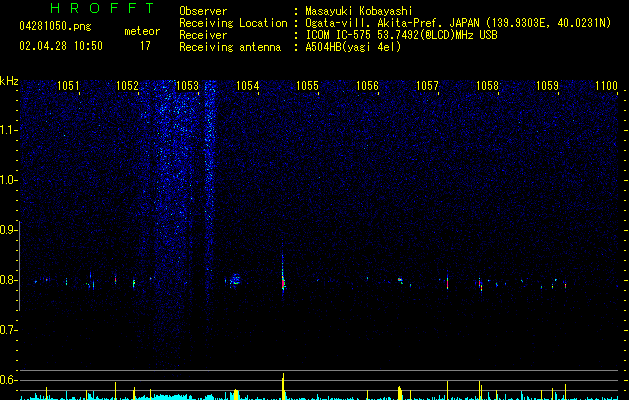
Task: Click the 1053 time axis label
Action: pyautogui.click(x=187, y=86)
